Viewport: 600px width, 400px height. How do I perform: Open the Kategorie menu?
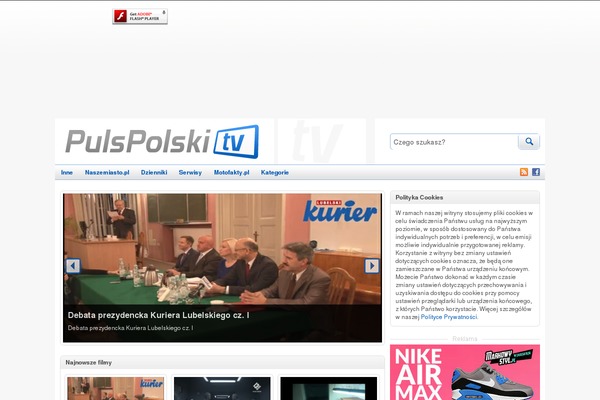click(275, 173)
